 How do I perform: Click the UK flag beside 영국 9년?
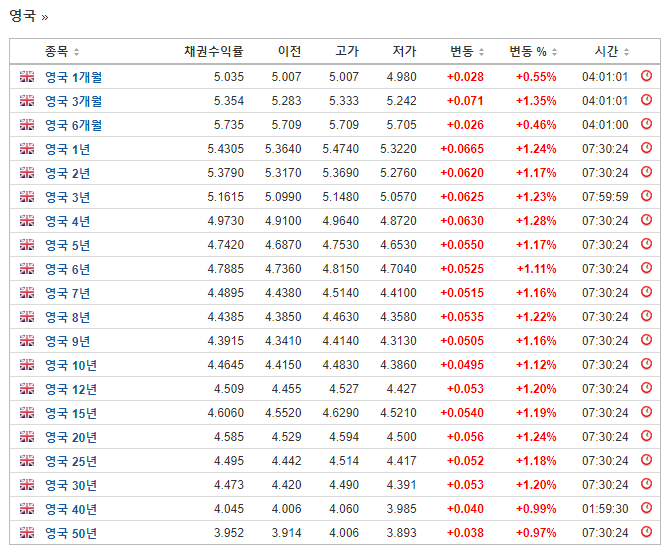(x=27, y=340)
